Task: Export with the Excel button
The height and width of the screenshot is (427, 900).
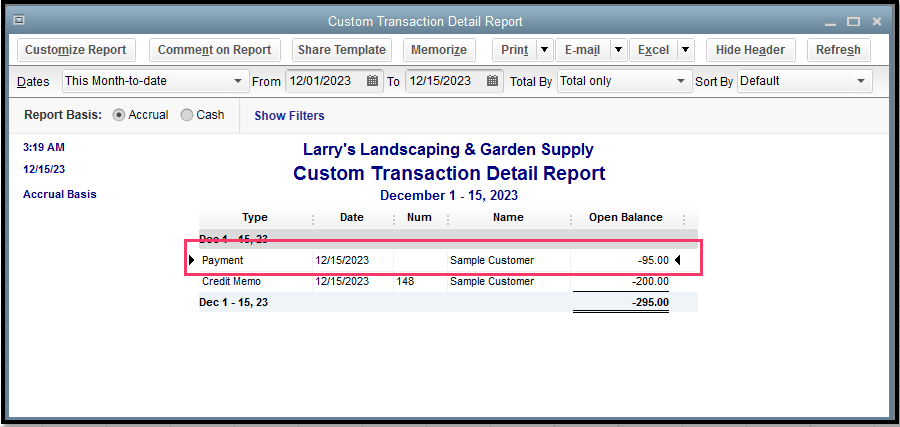Action: click(x=654, y=50)
